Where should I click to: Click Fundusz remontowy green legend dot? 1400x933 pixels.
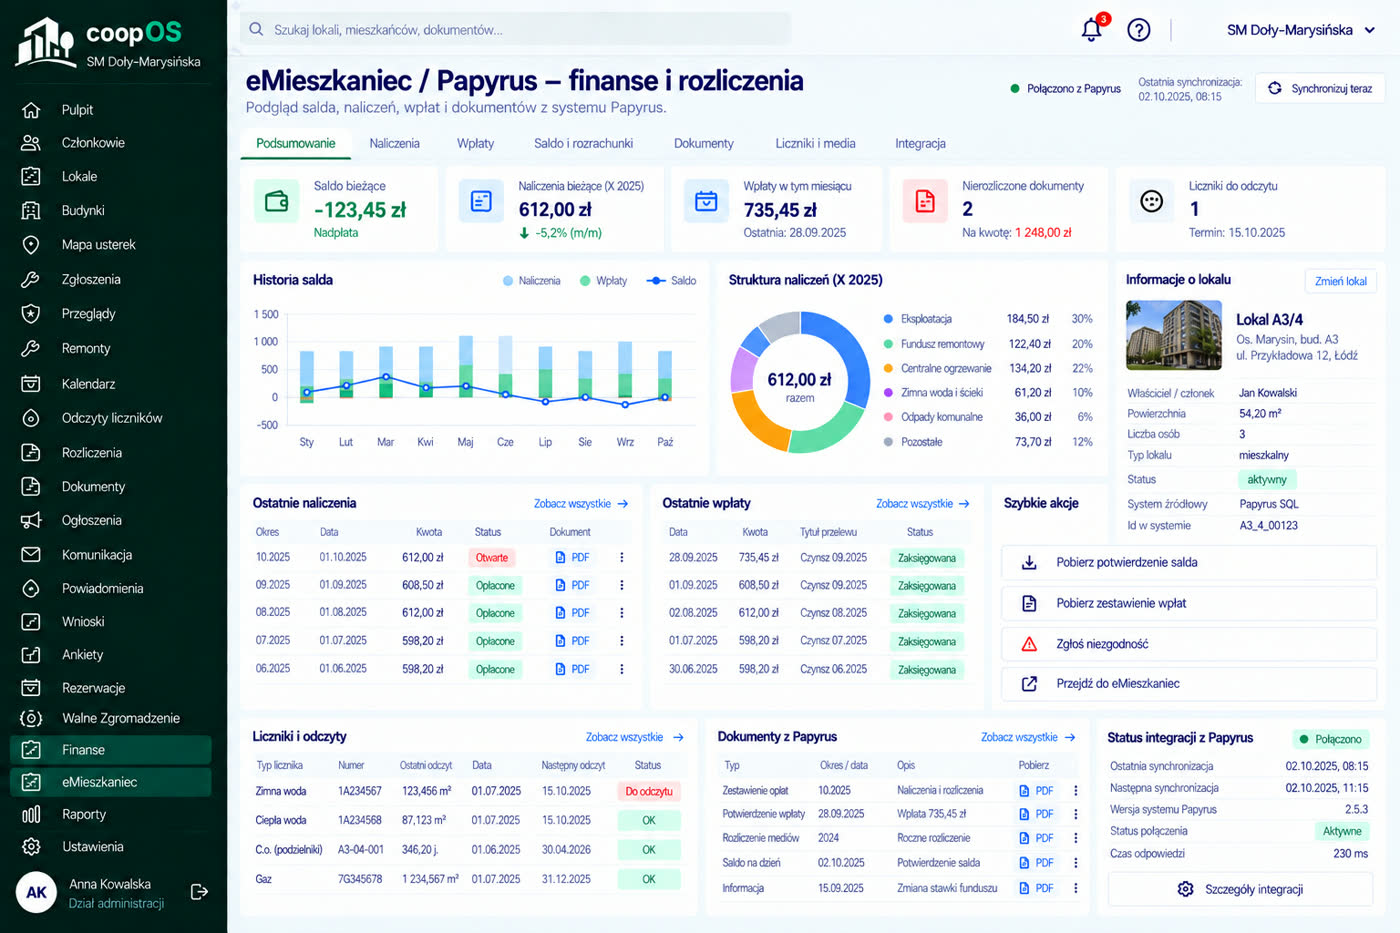point(888,344)
